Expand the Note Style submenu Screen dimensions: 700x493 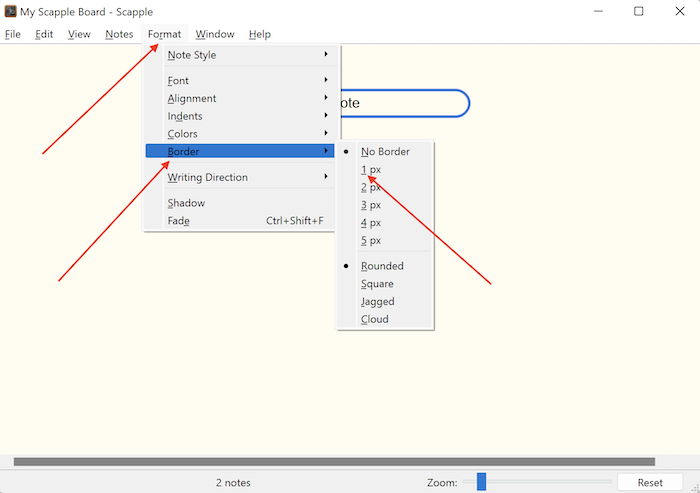click(240, 55)
